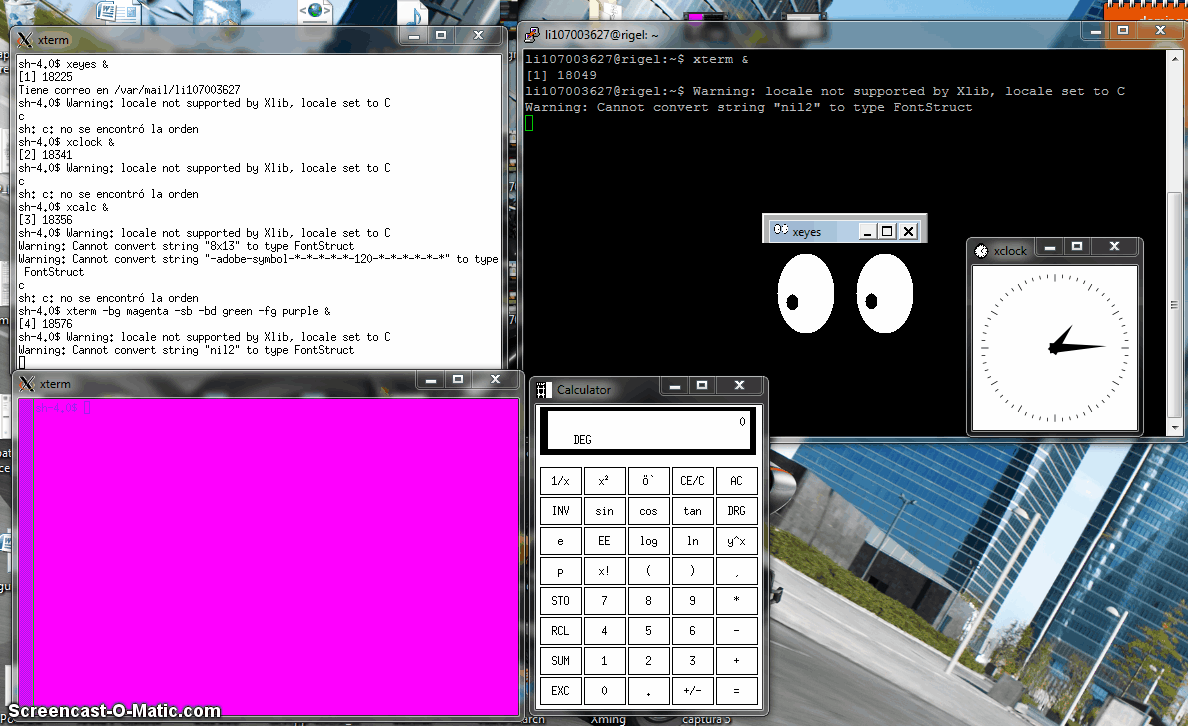The height and width of the screenshot is (726, 1188).
Task: Click the PuTTY icon in rigel terminal title
Action: pos(532,34)
